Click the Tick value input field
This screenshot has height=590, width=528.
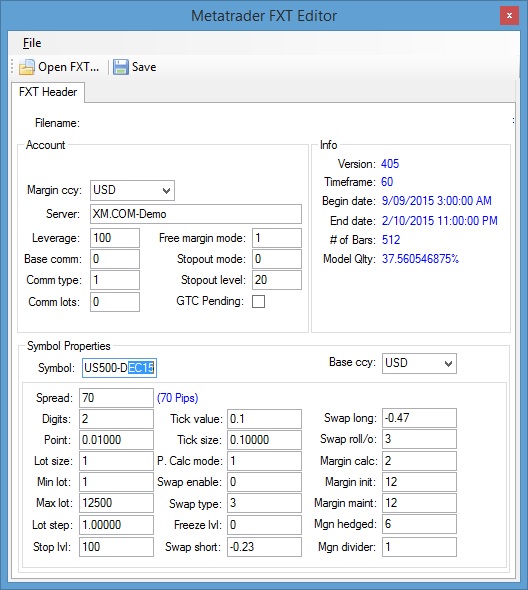point(264,419)
